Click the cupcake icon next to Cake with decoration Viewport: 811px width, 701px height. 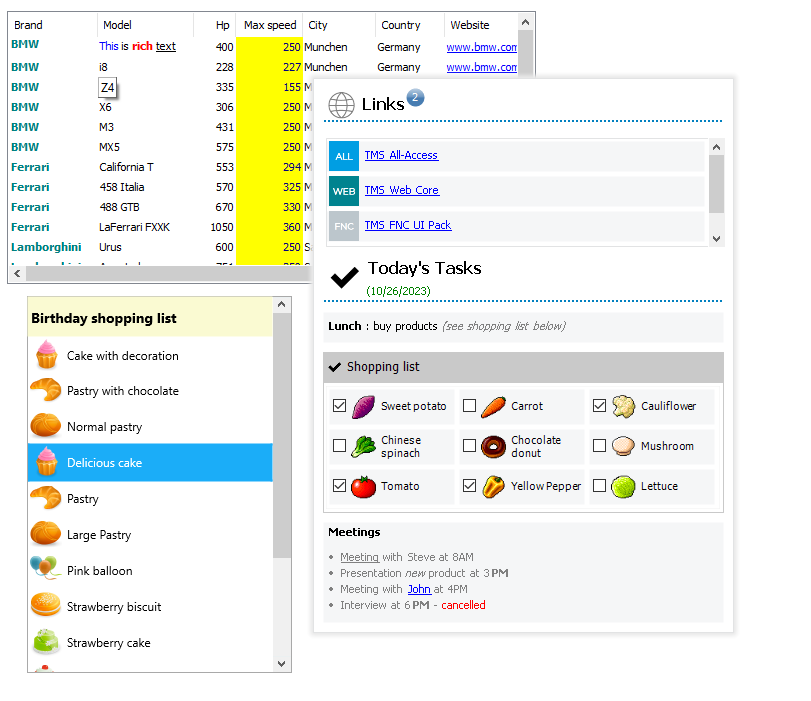[x=47, y=355]
